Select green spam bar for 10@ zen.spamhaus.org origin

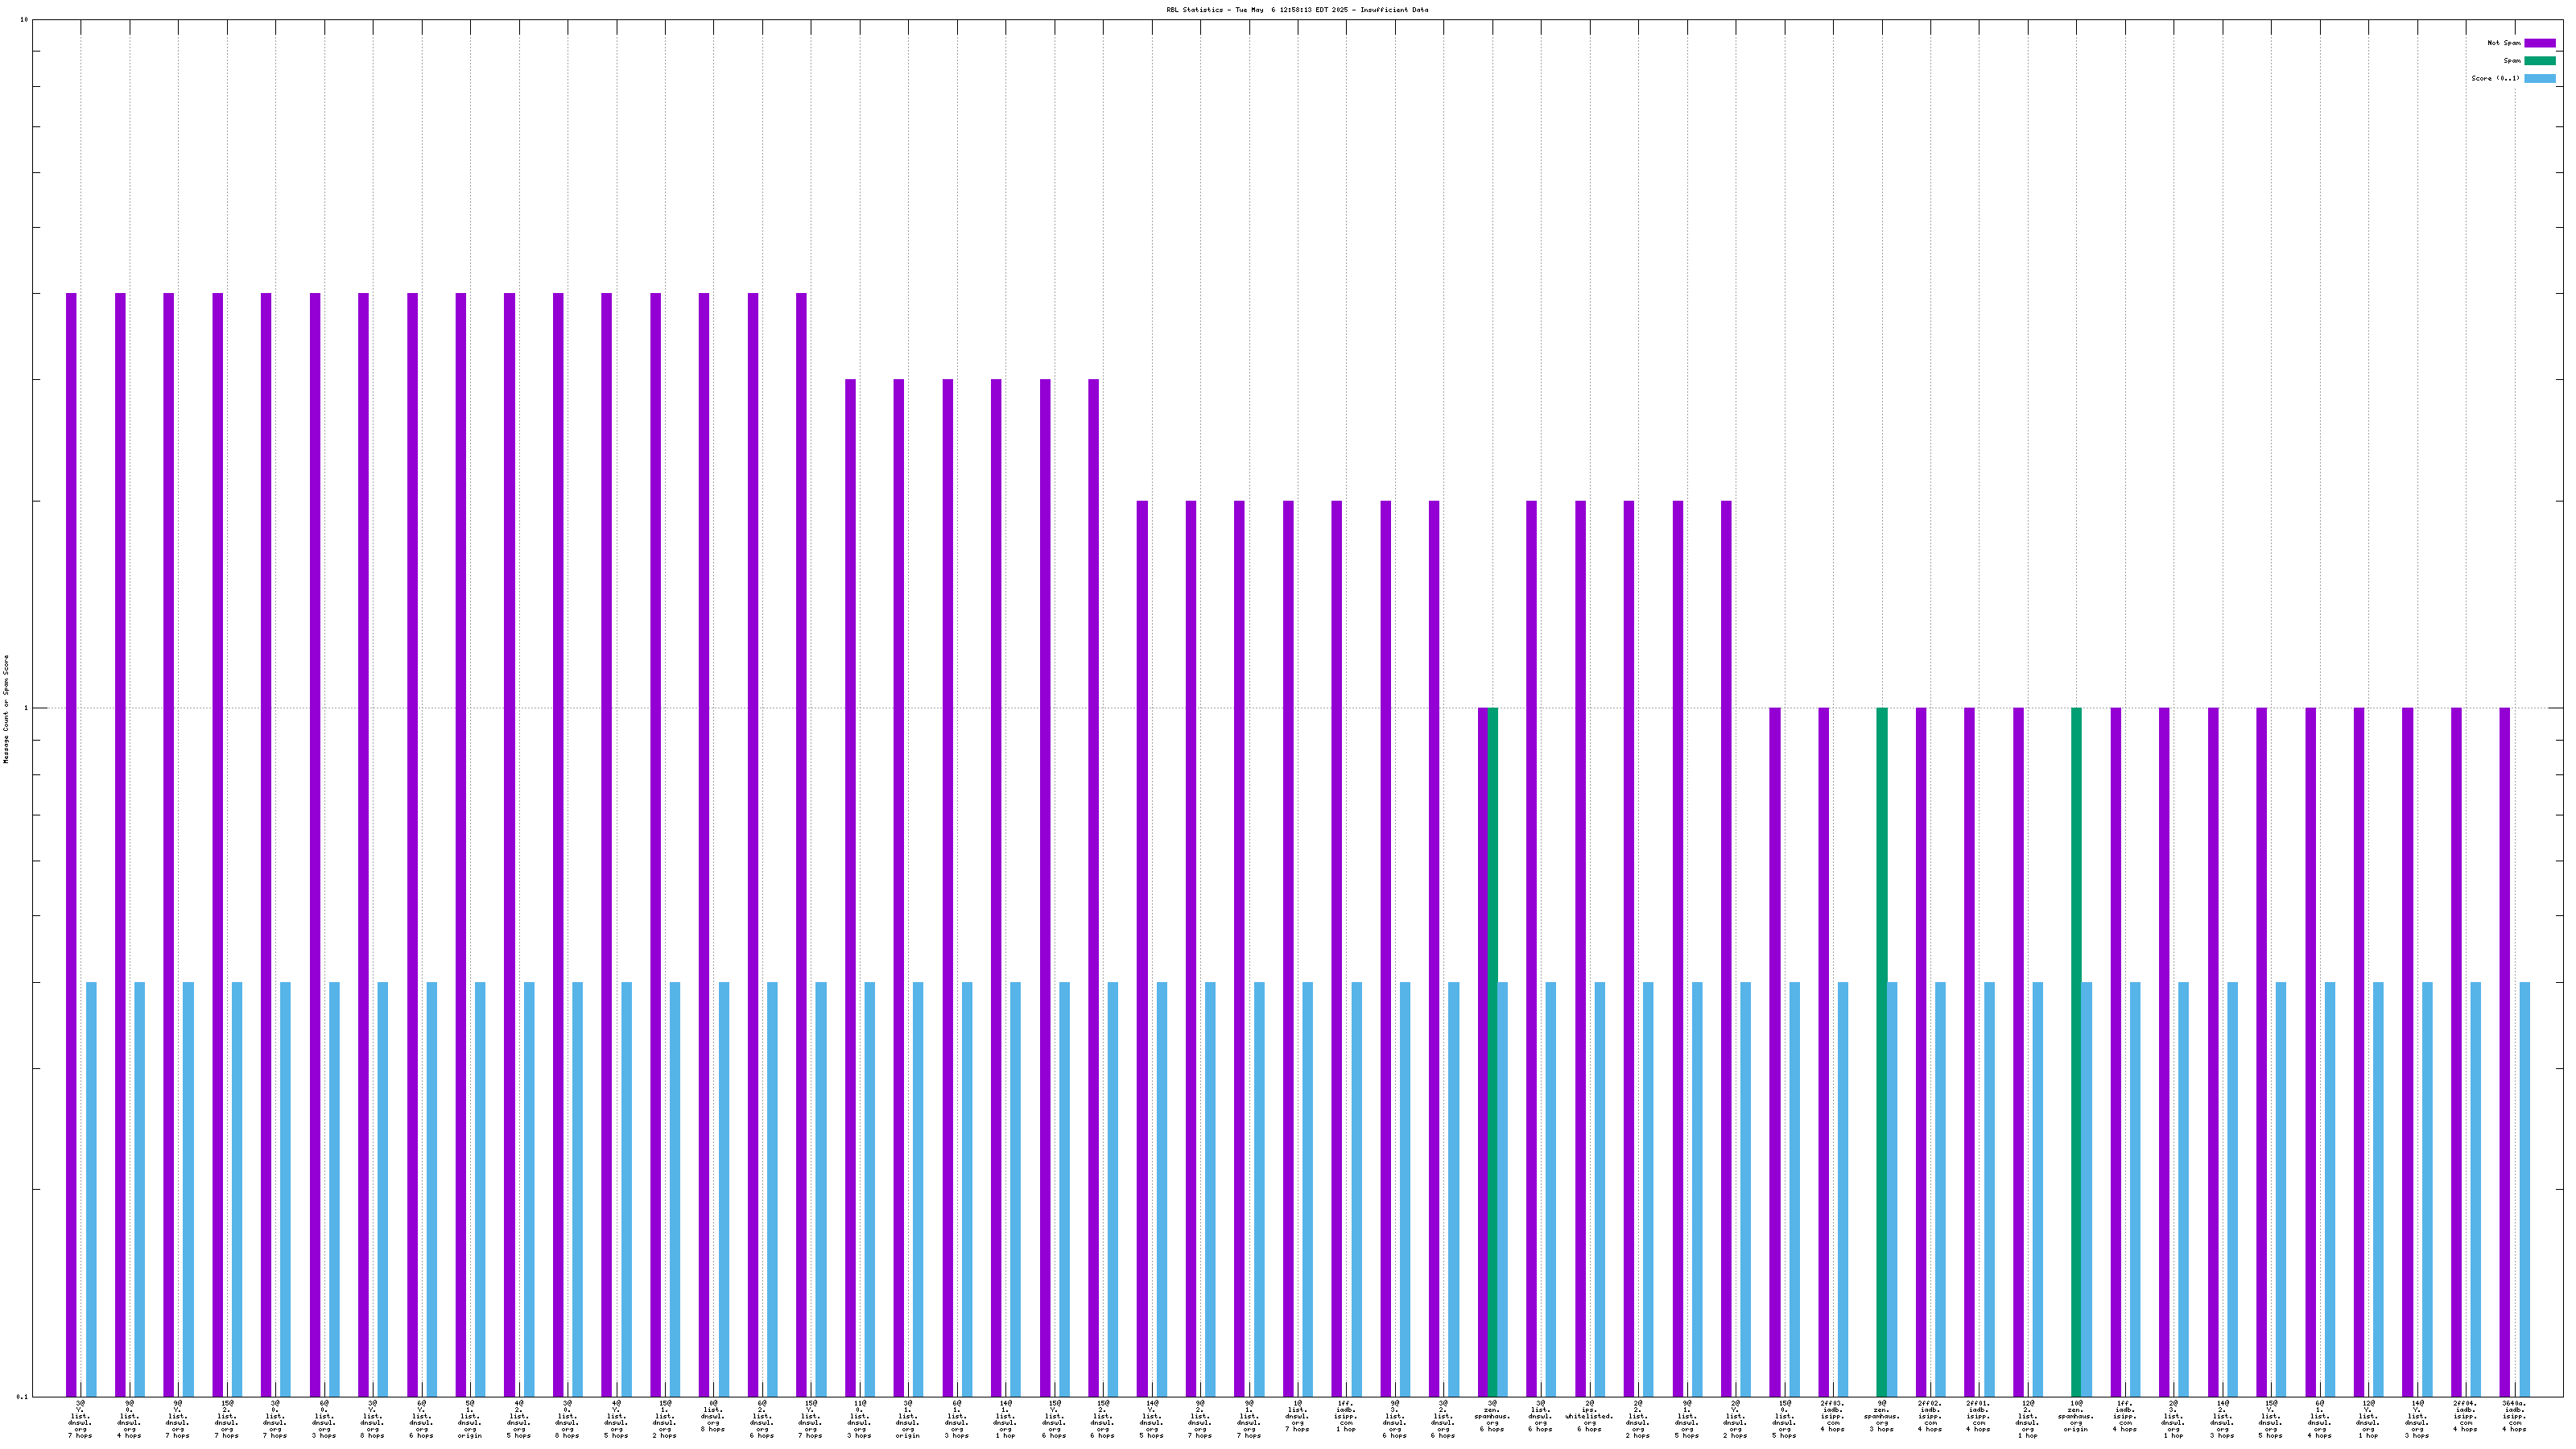coord(2076,1050)
